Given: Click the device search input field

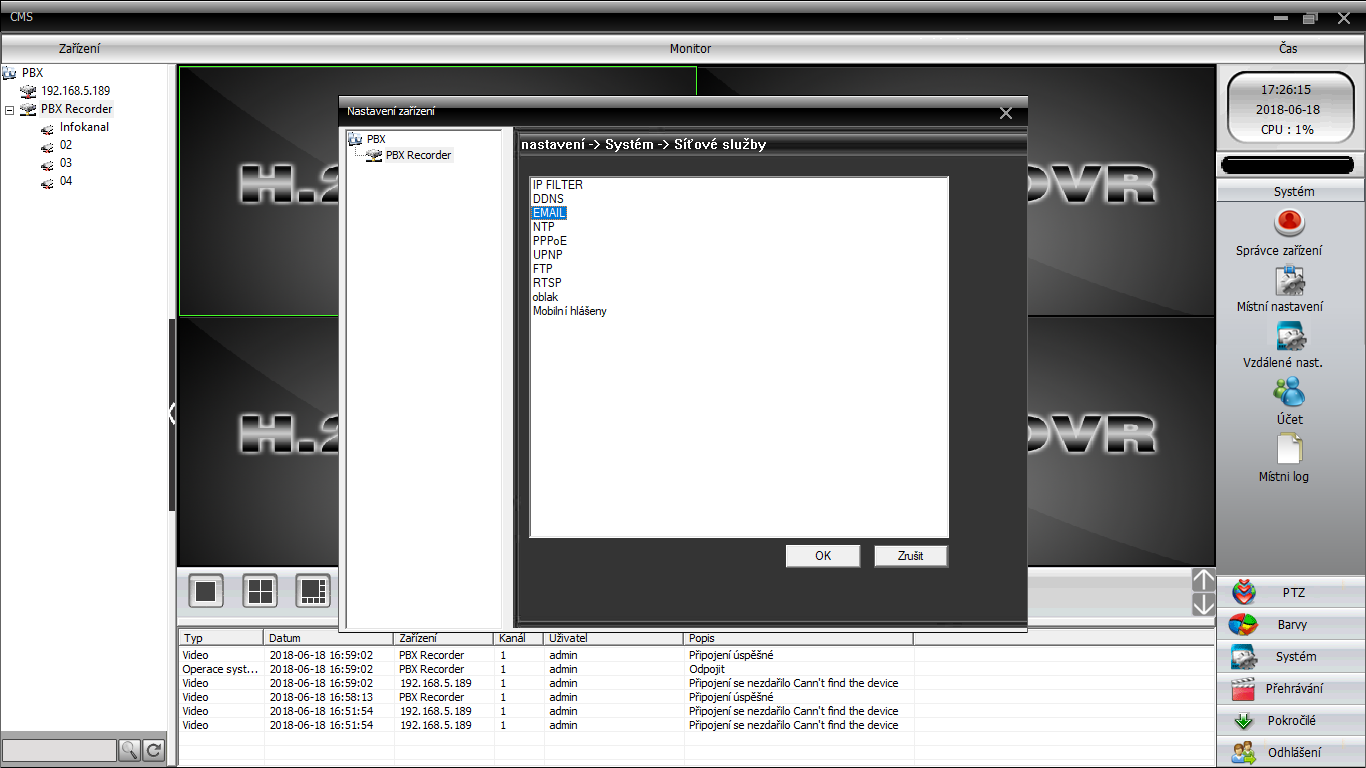Looking at the screenshot, I should (59, 750).
